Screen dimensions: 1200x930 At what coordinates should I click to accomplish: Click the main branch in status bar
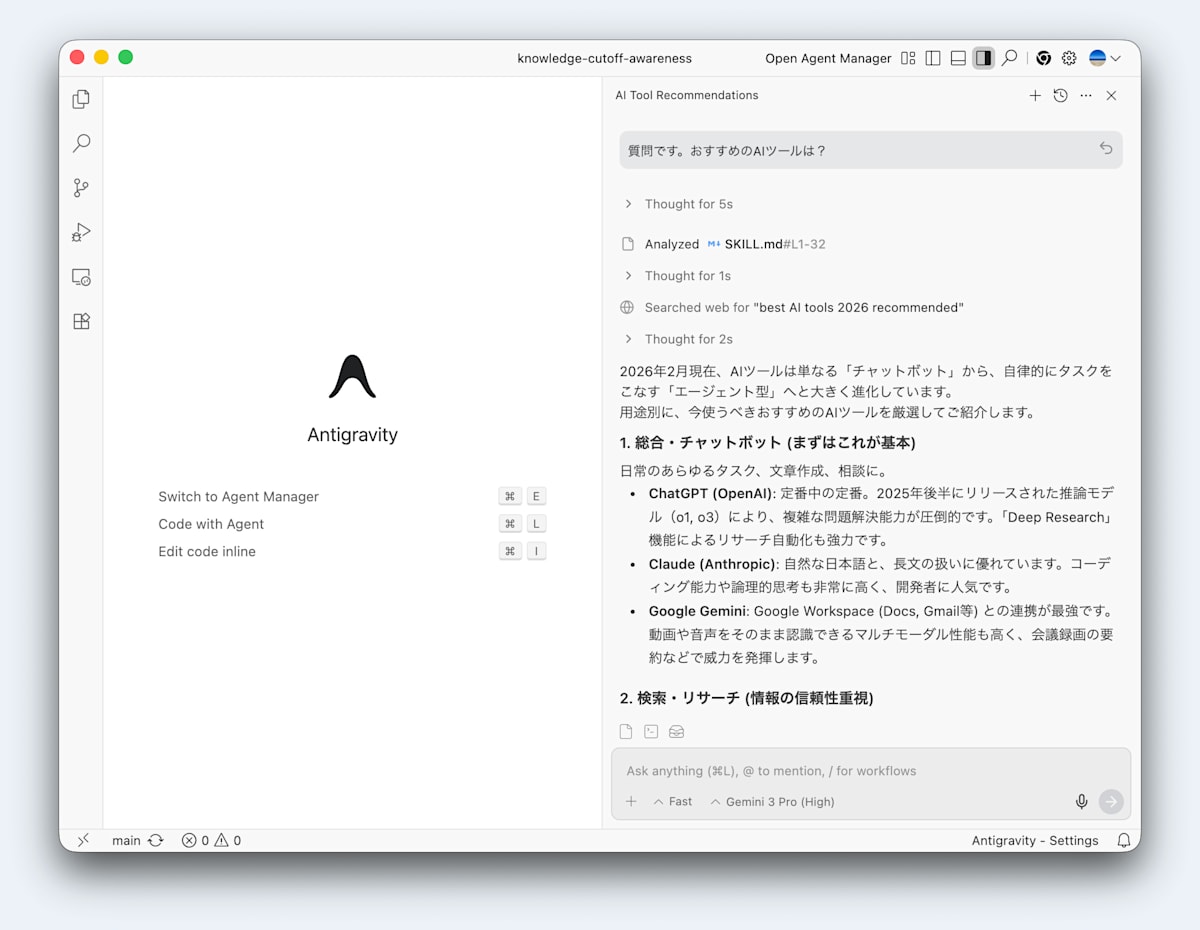126,841
